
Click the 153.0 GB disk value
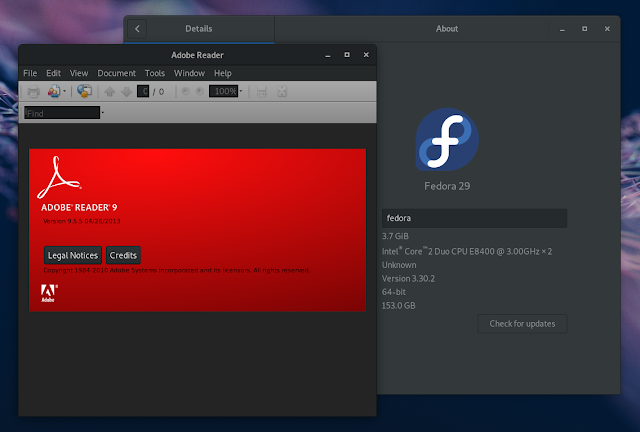coord(398,305)
